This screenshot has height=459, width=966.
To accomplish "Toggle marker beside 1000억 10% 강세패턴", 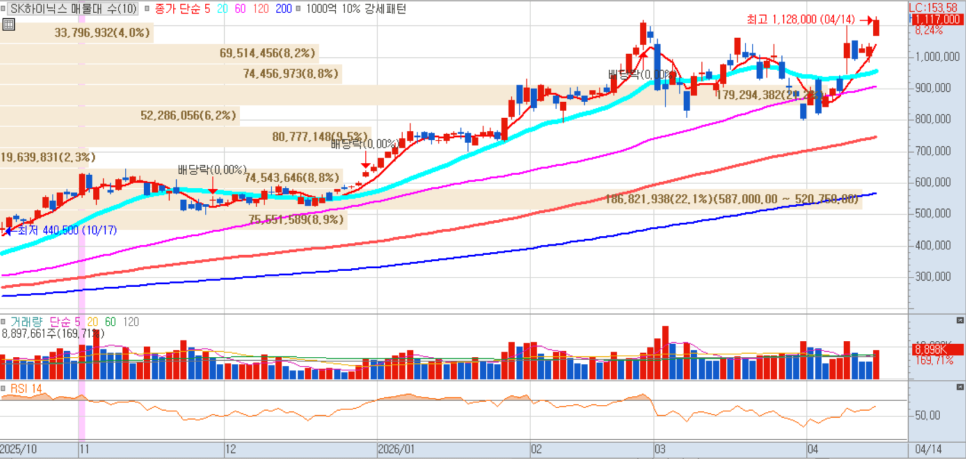I will click(x=298, y=10).
